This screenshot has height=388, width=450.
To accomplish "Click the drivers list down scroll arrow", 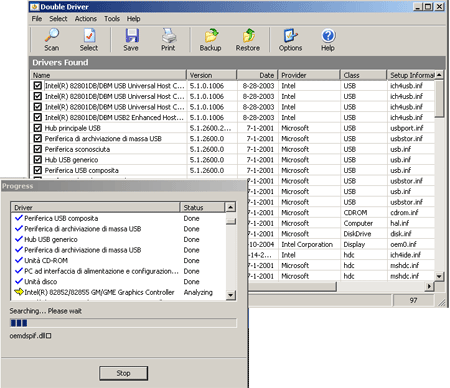I will [x=439, y=276].
